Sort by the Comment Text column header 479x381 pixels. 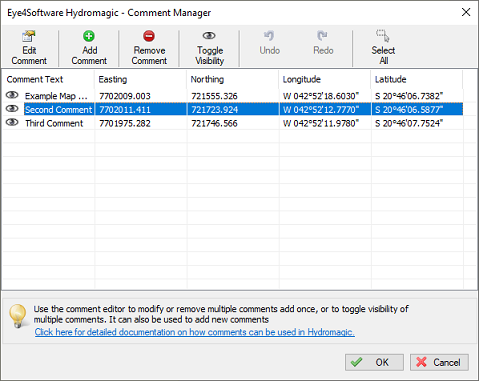point(48,79)
